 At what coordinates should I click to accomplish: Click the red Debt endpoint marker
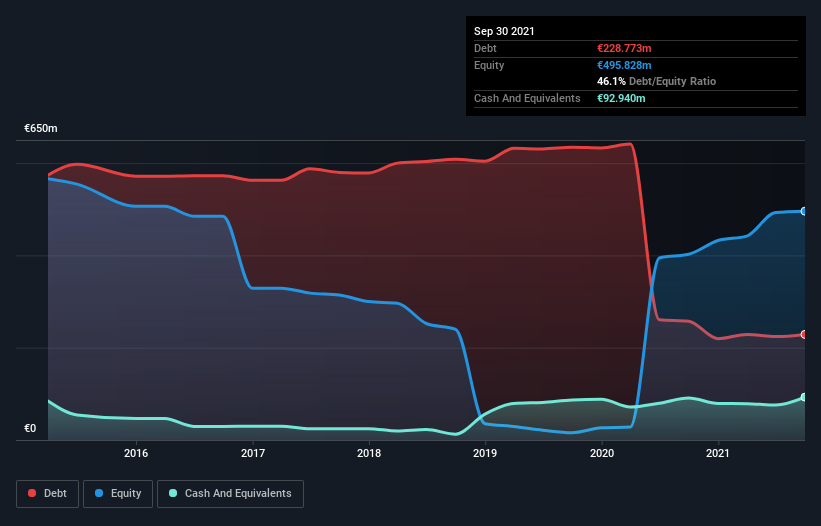click(804, 334)
